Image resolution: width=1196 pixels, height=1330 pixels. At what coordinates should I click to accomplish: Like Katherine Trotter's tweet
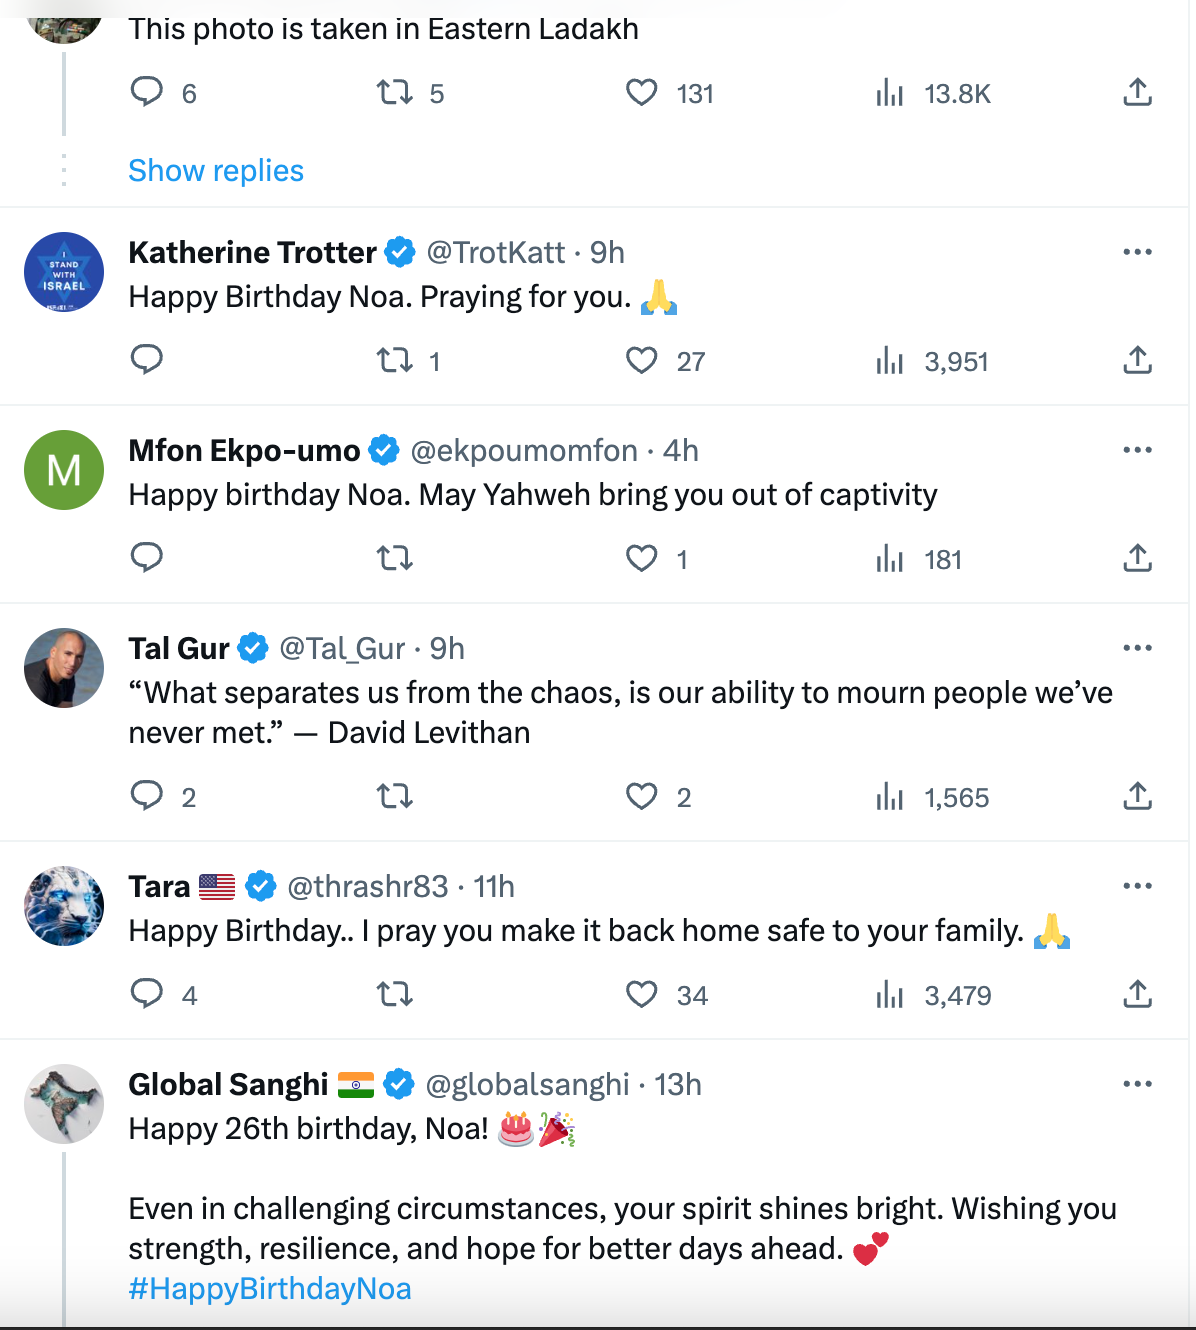click(642, 360)
